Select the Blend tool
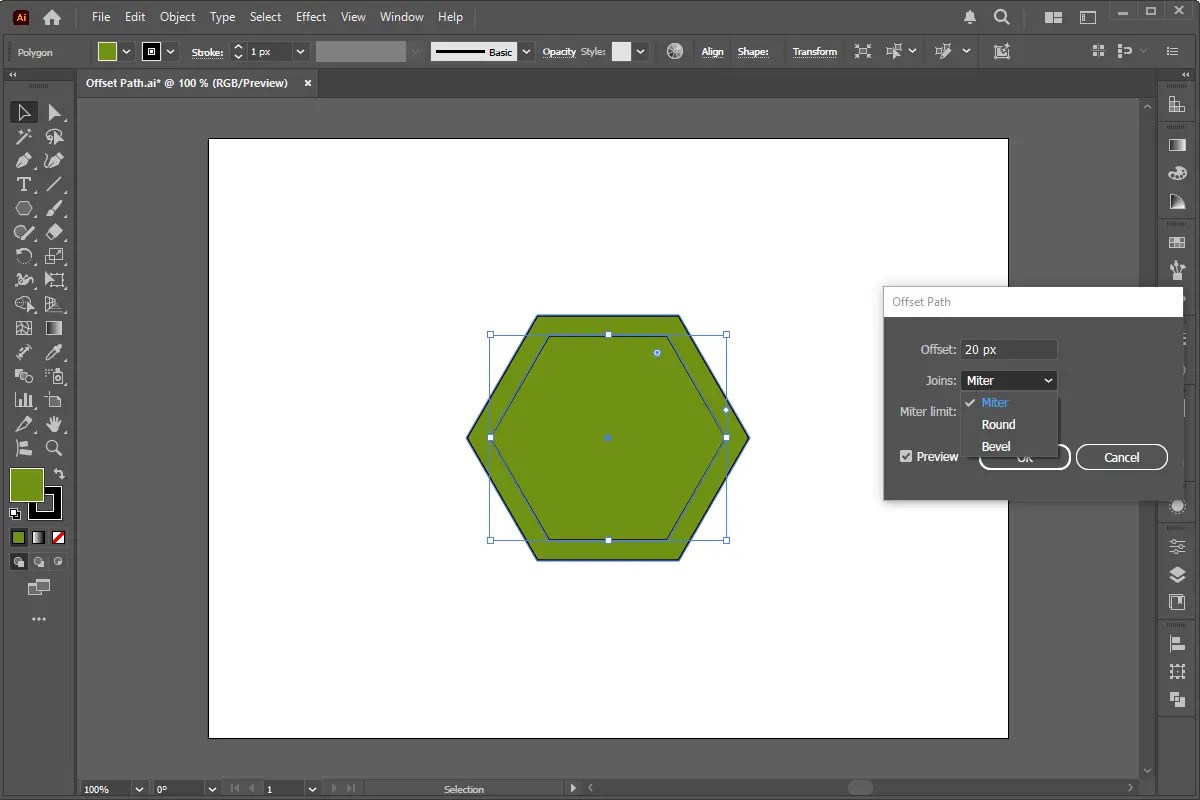This screenshot has height=800, width=1200. pos(24,376)
